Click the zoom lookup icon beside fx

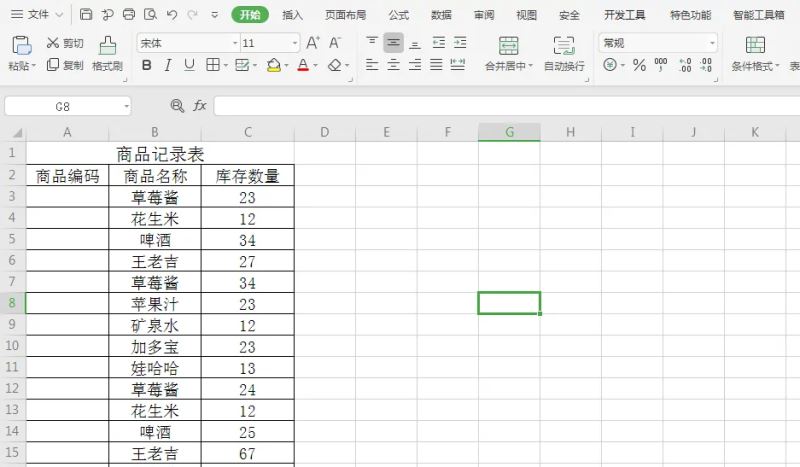177,106
